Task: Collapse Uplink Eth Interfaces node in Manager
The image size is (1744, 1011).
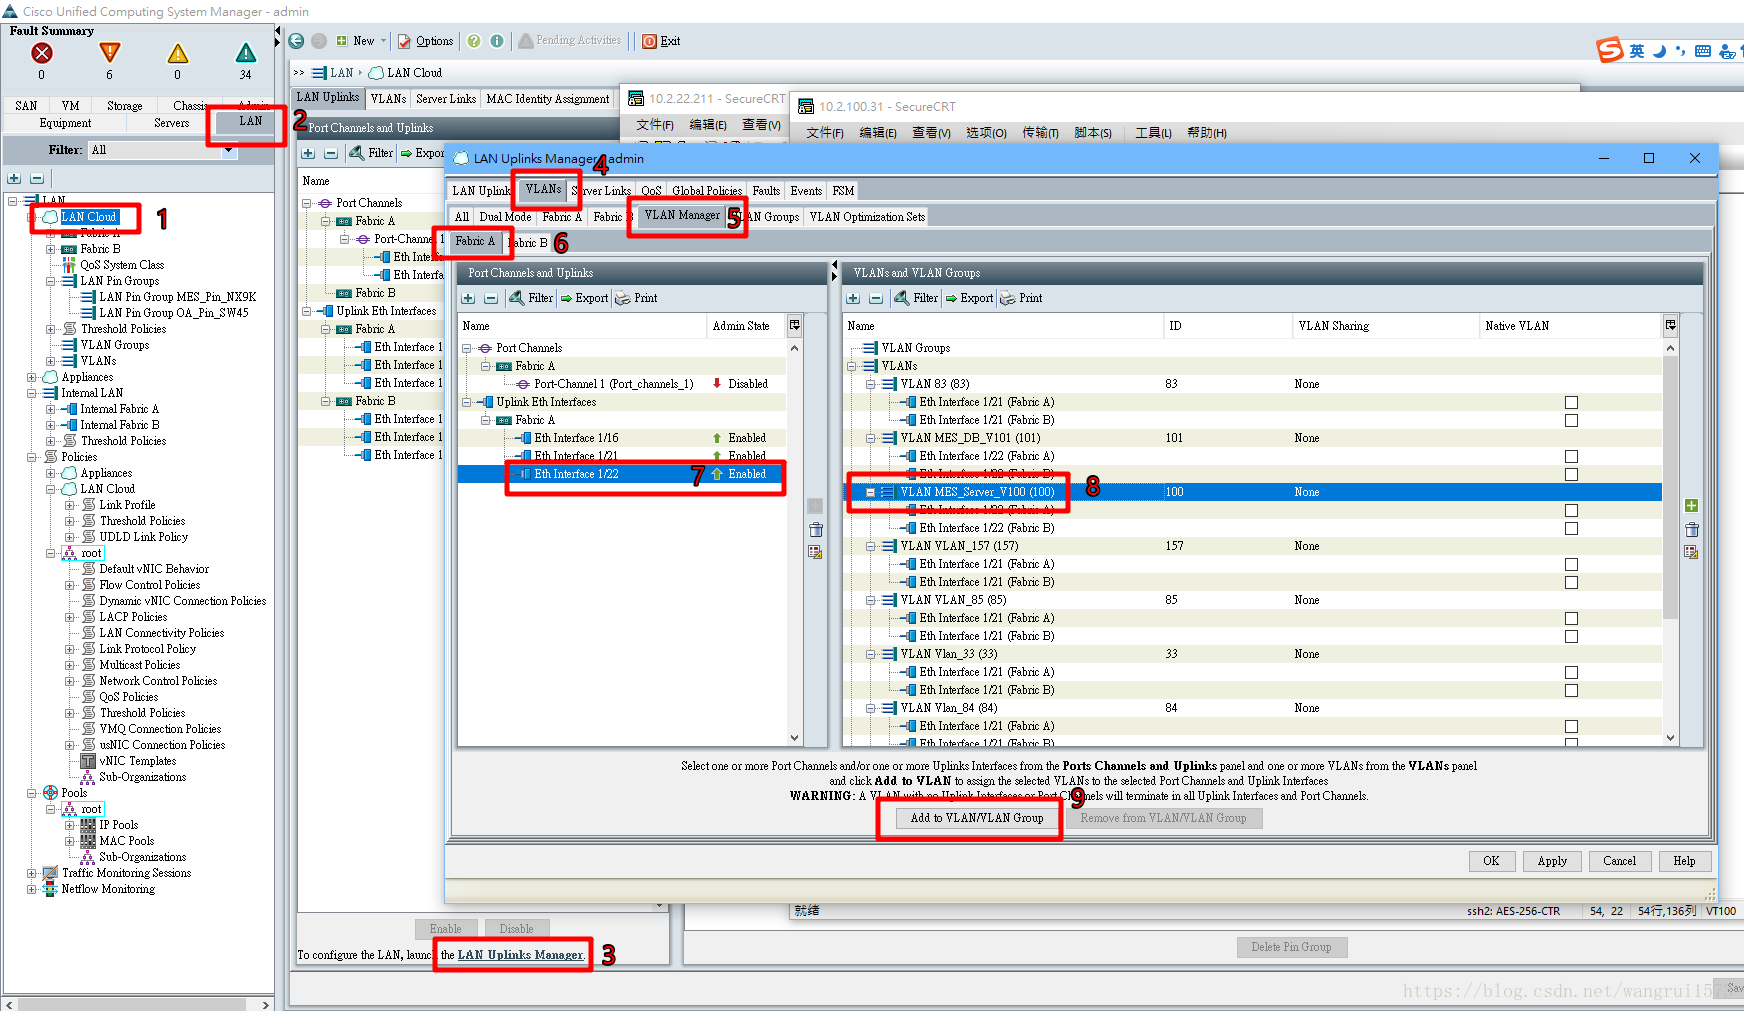Action: [x=467, y=402]
